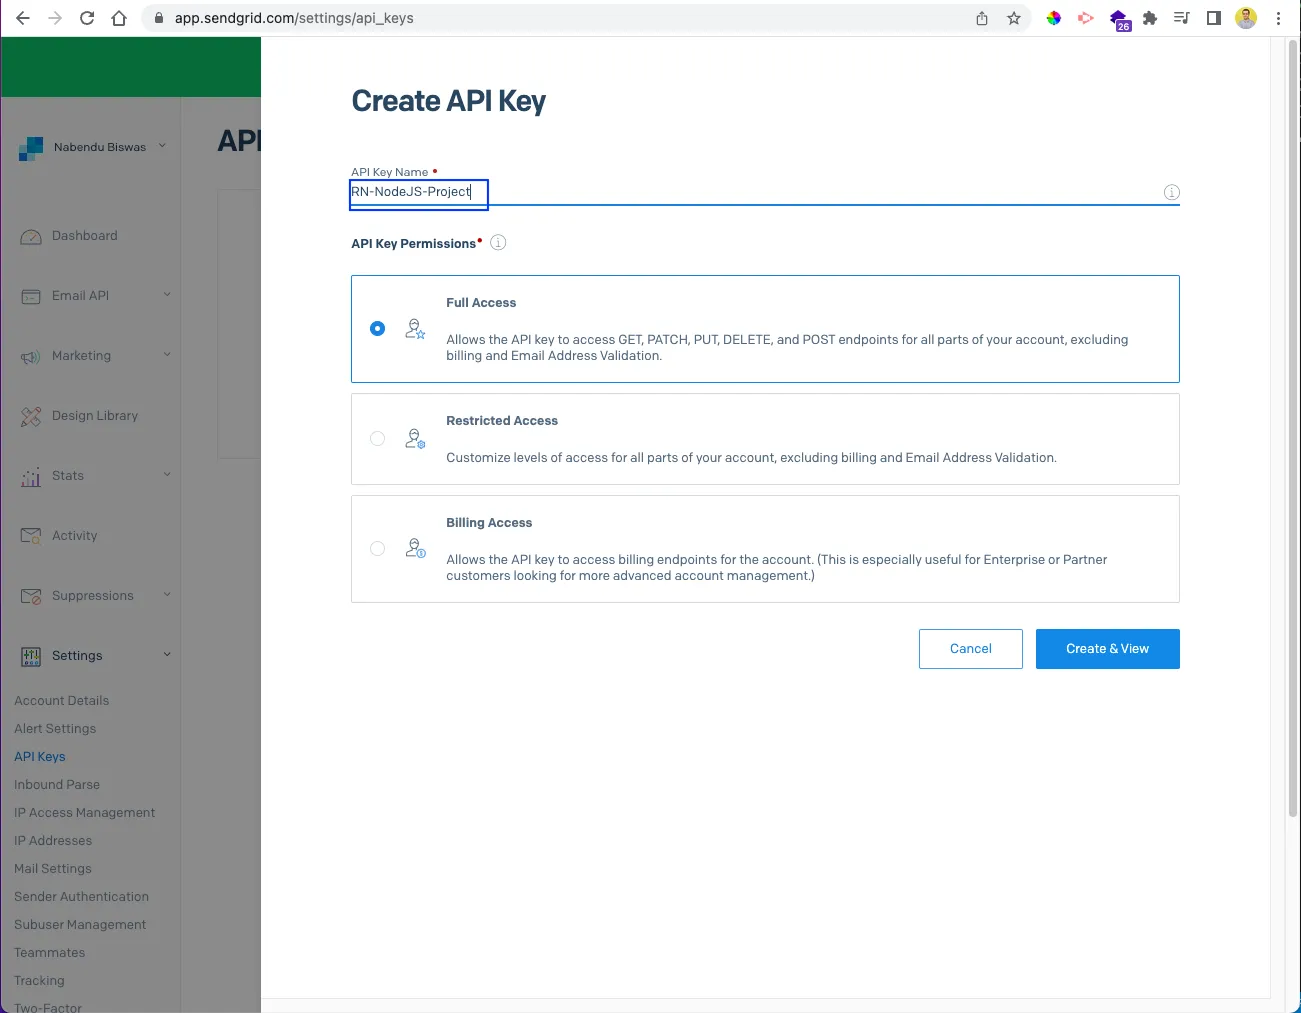
Task: Select the Full Access radio button
Action: tap(377, 328)
